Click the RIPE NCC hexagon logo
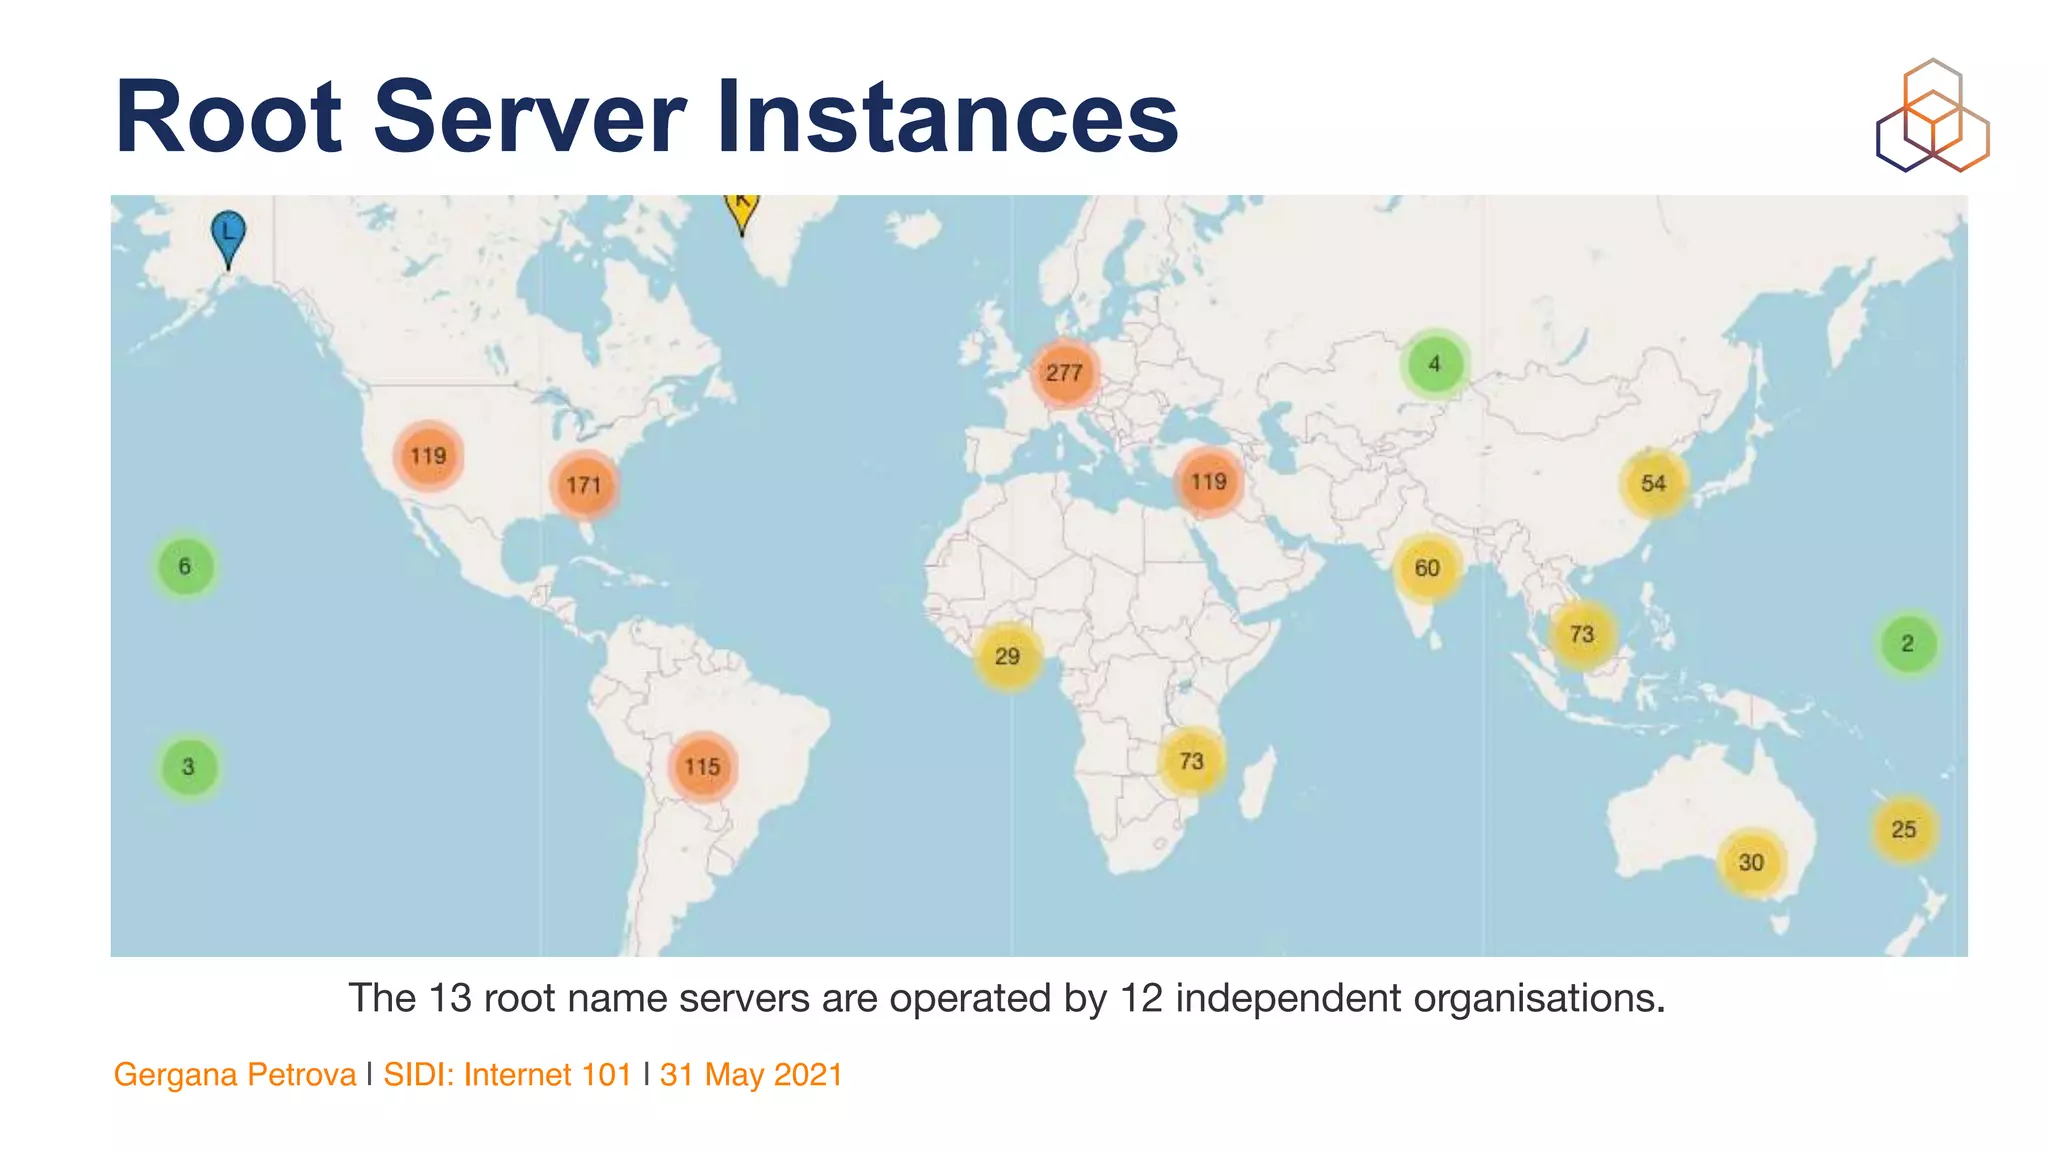Image resolution: width=2048 pixels, height=1152 pixels. (x=1932, y=115)
